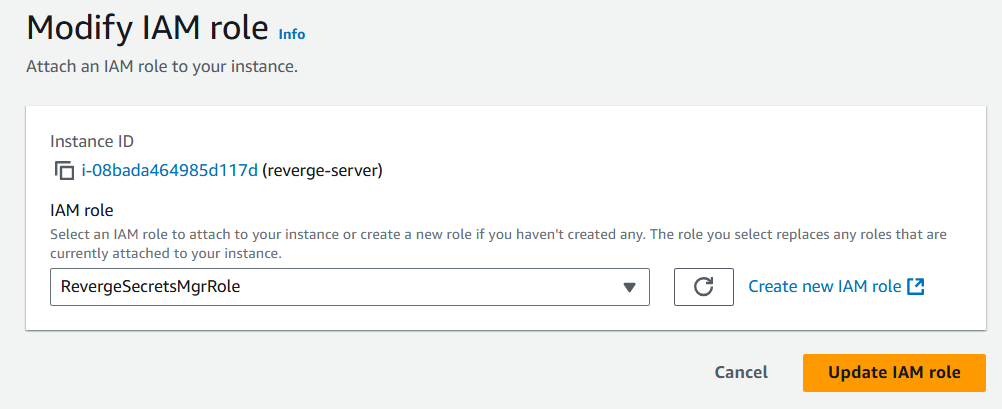Cancel the IAM role modification
The image size is (1002, 409).
[x=741, y=373]
